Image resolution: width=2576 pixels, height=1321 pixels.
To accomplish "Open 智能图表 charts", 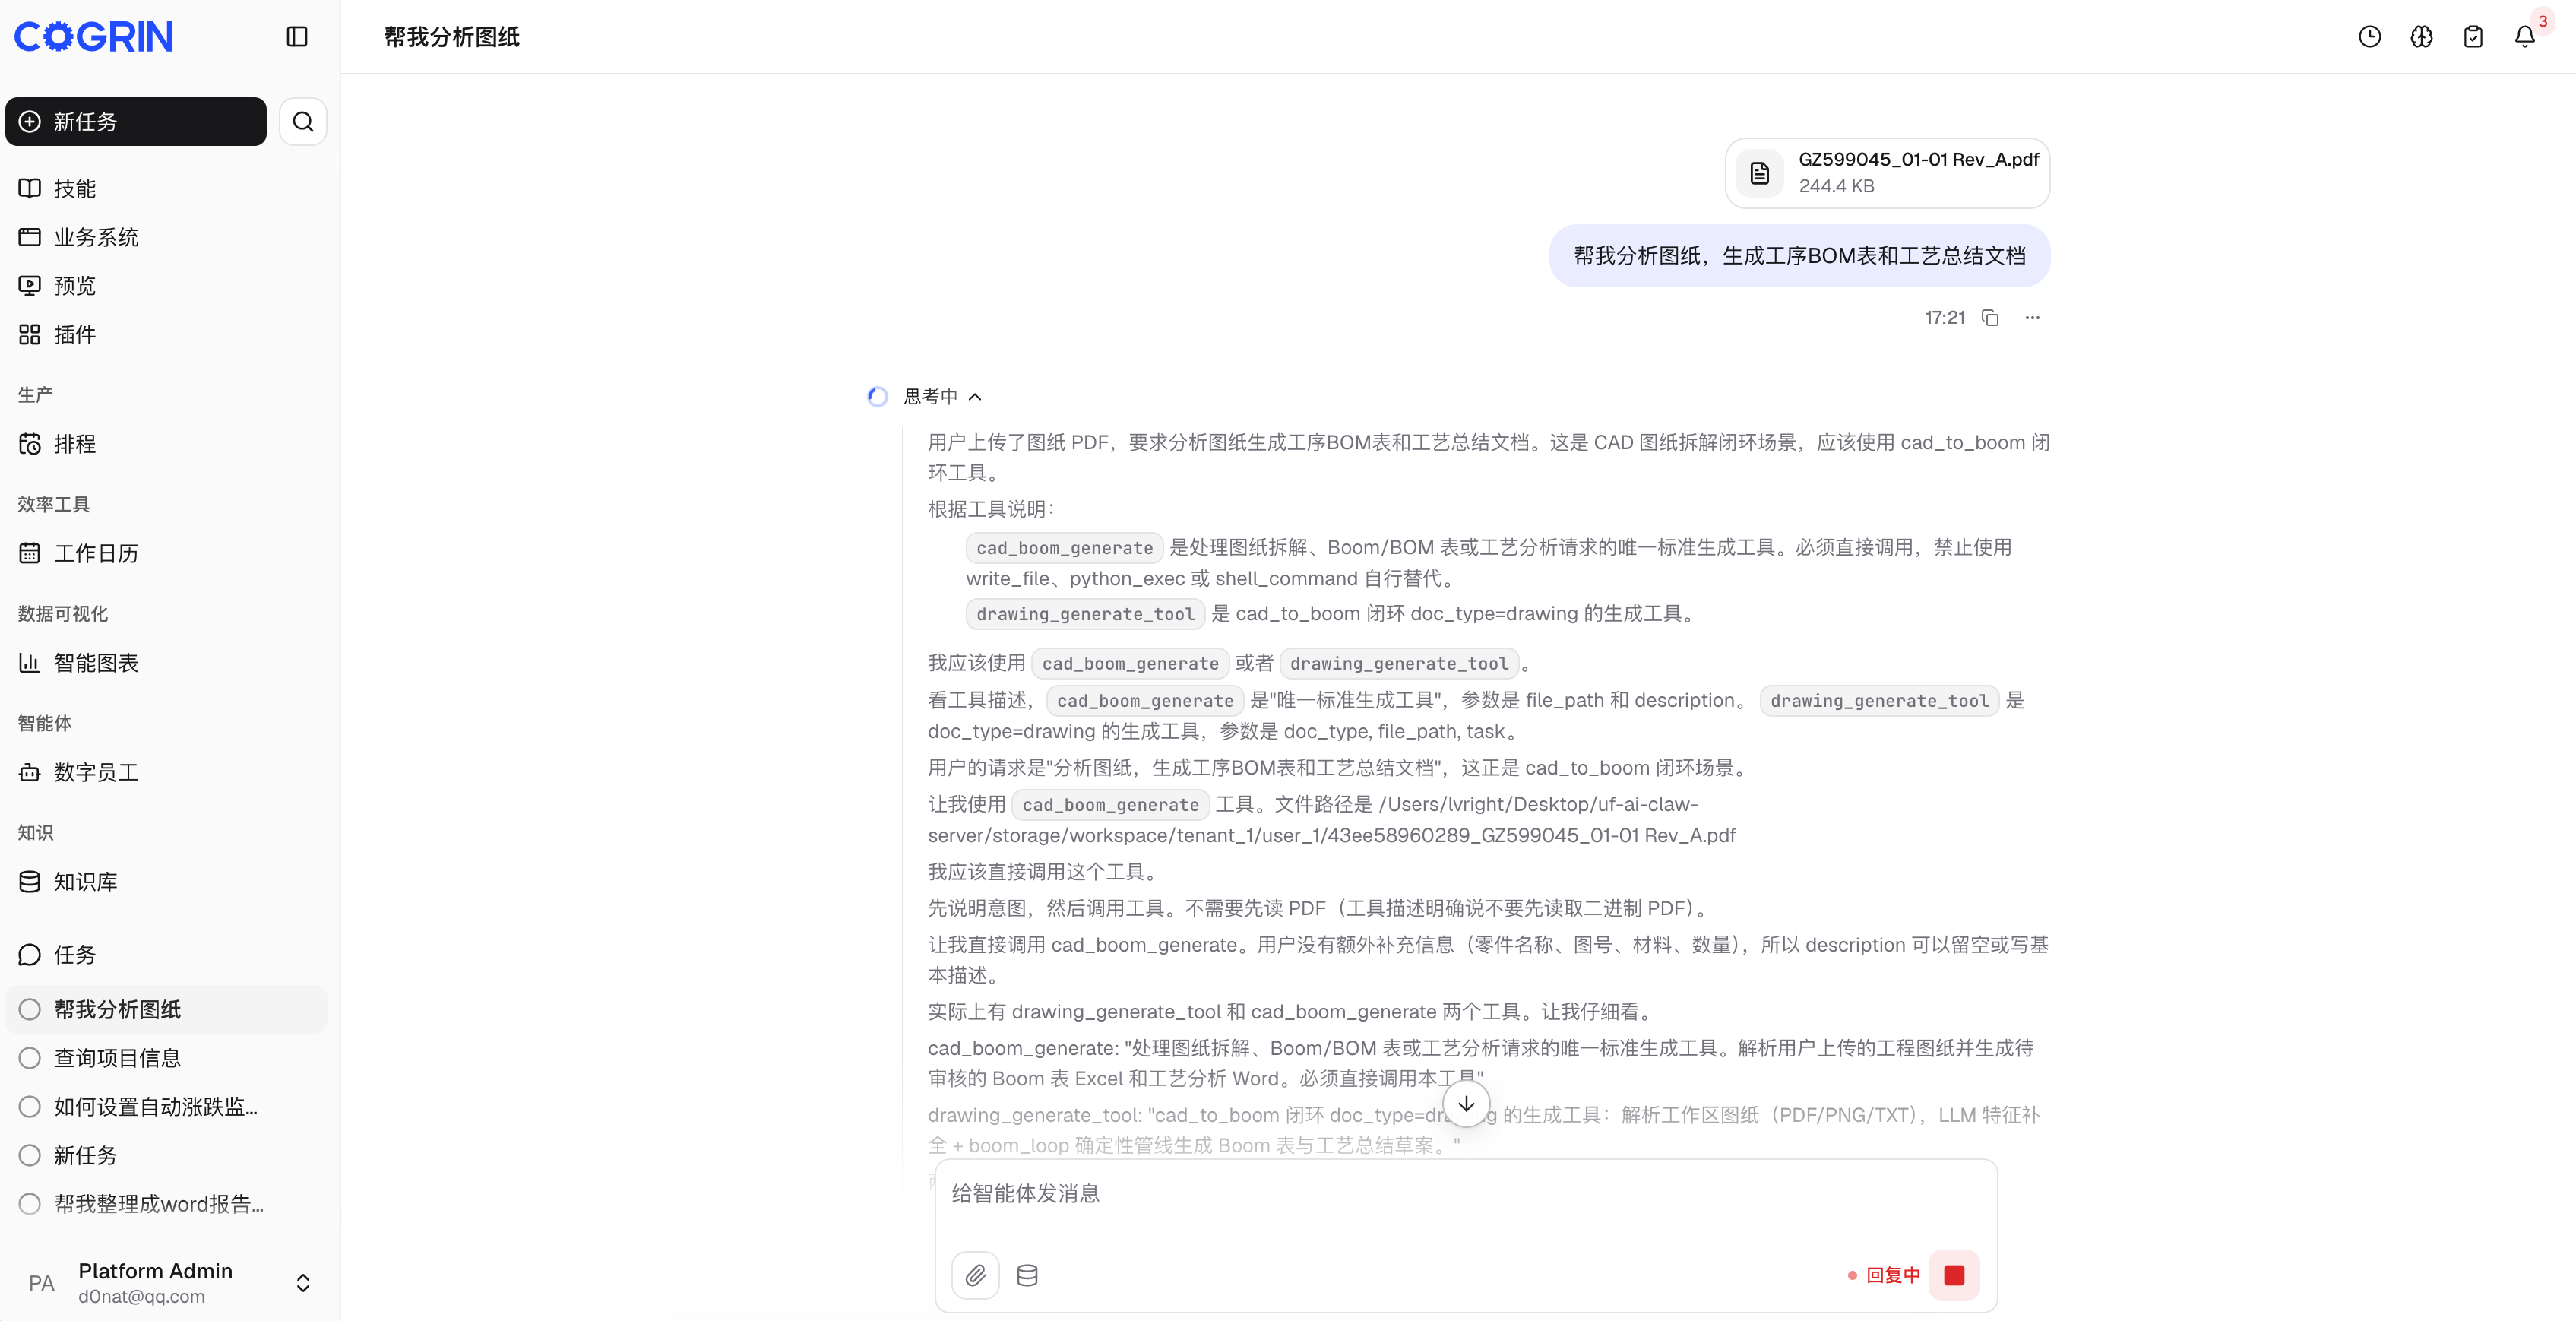I will coord(166,663).
